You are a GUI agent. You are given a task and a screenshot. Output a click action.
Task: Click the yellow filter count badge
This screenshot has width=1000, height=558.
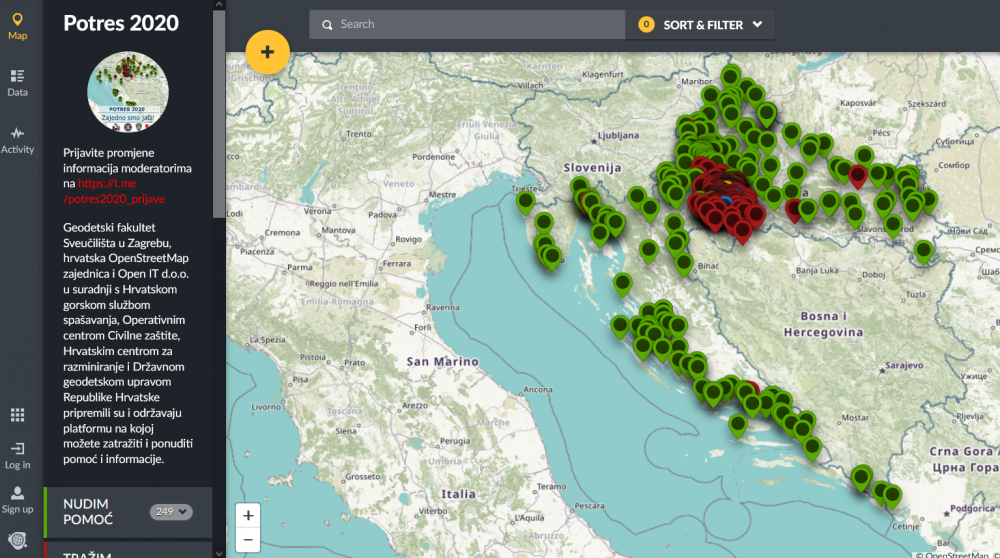point(646,25)
